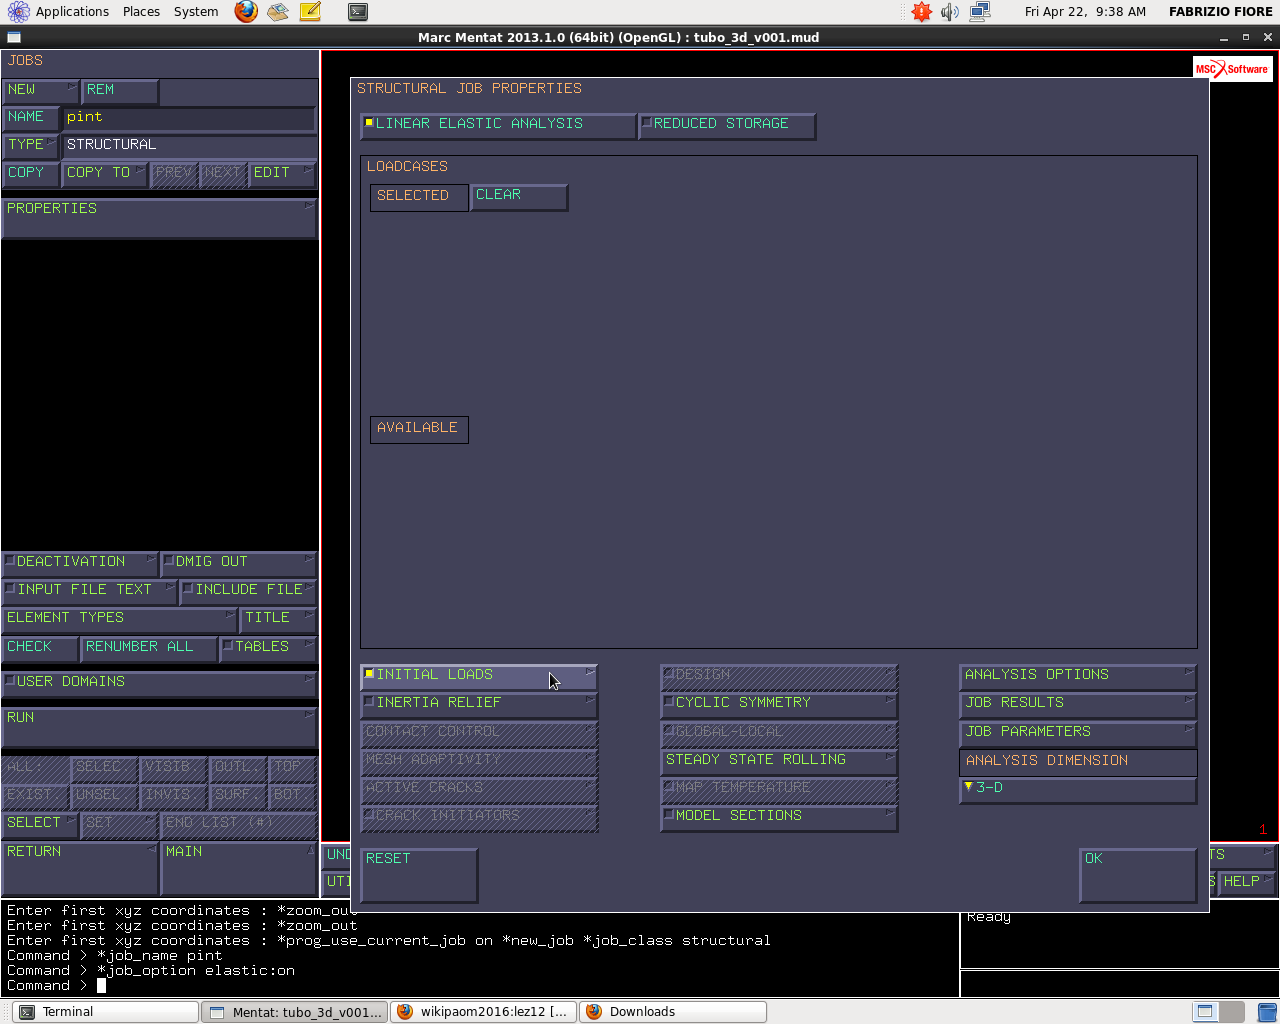Open the network connection tray icon
1280x1024 pixels.
(979, 12)
